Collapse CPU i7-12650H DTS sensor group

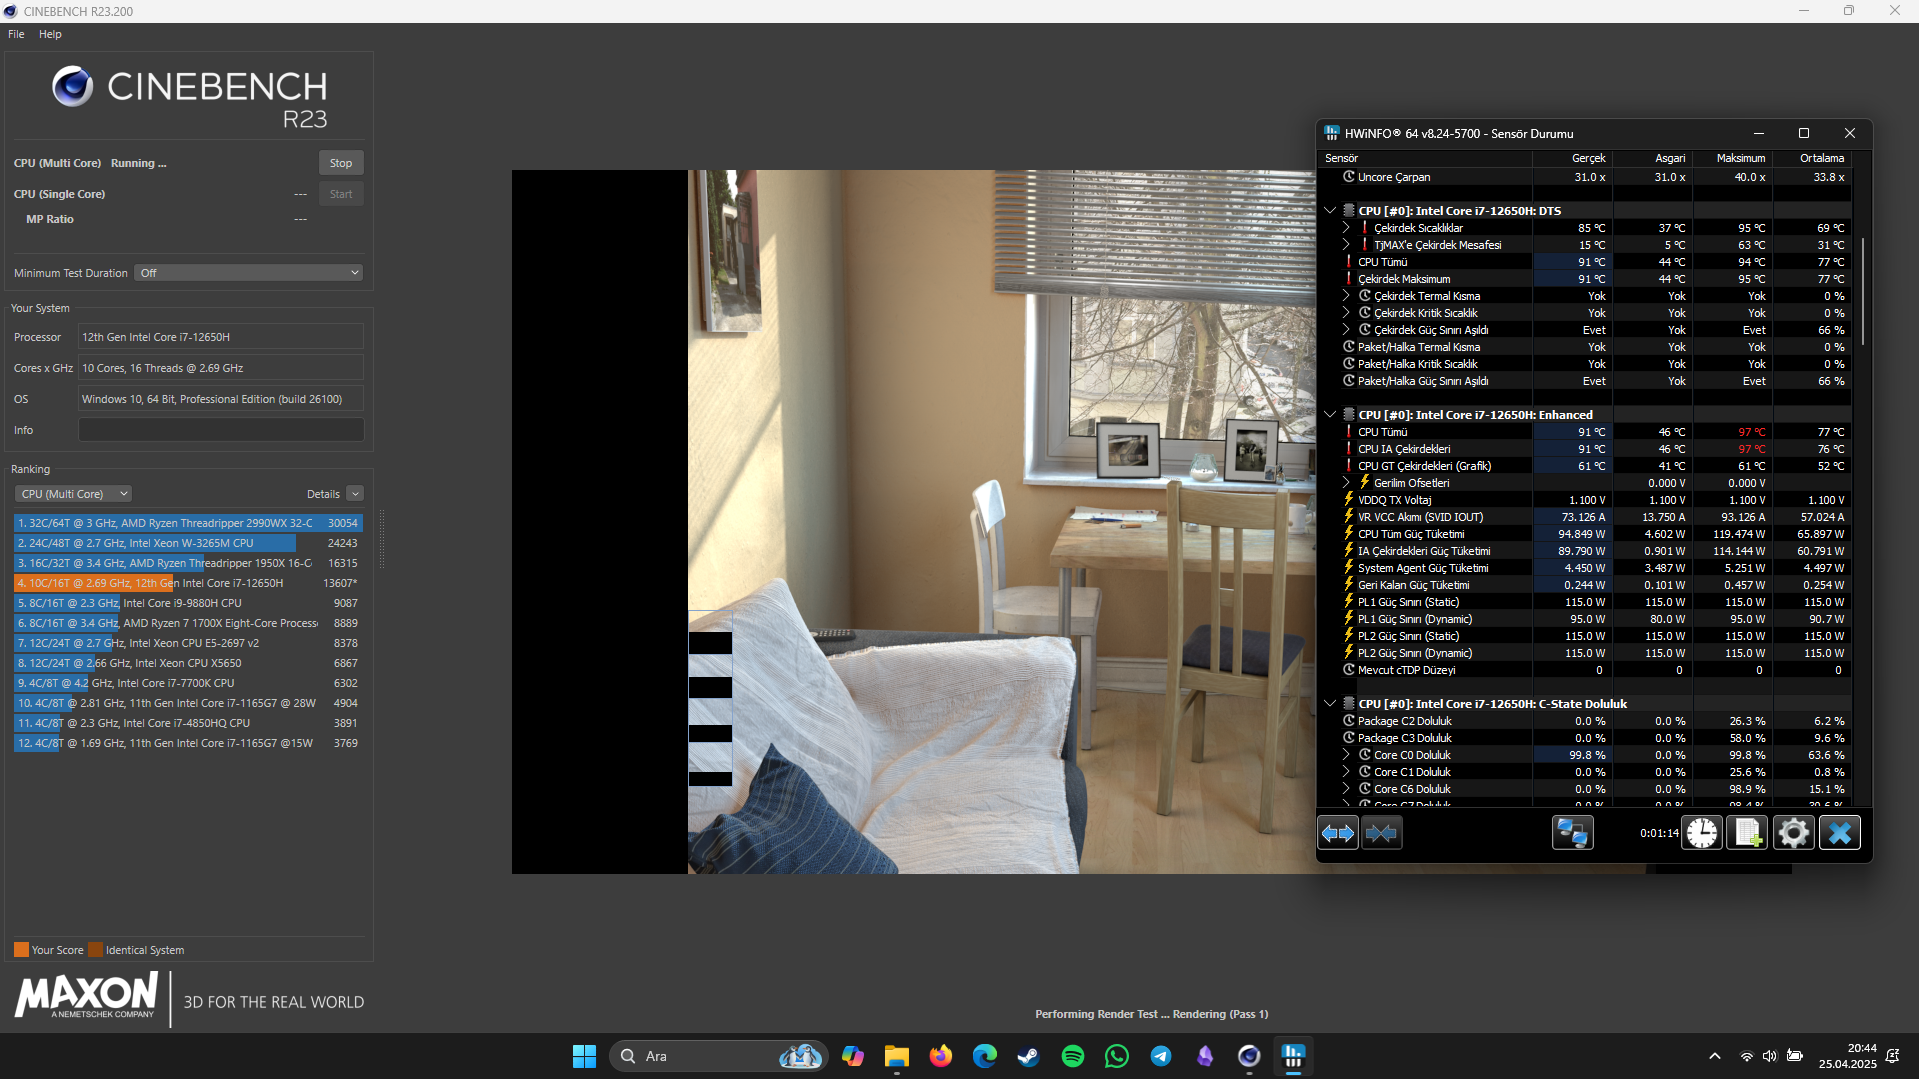1330,211
